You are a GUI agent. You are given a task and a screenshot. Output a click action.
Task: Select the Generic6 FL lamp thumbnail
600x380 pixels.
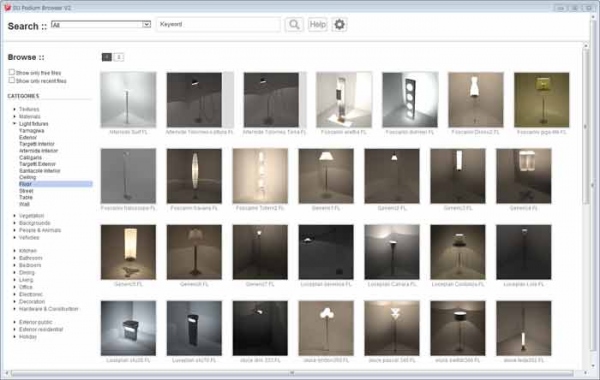[194, 252]
